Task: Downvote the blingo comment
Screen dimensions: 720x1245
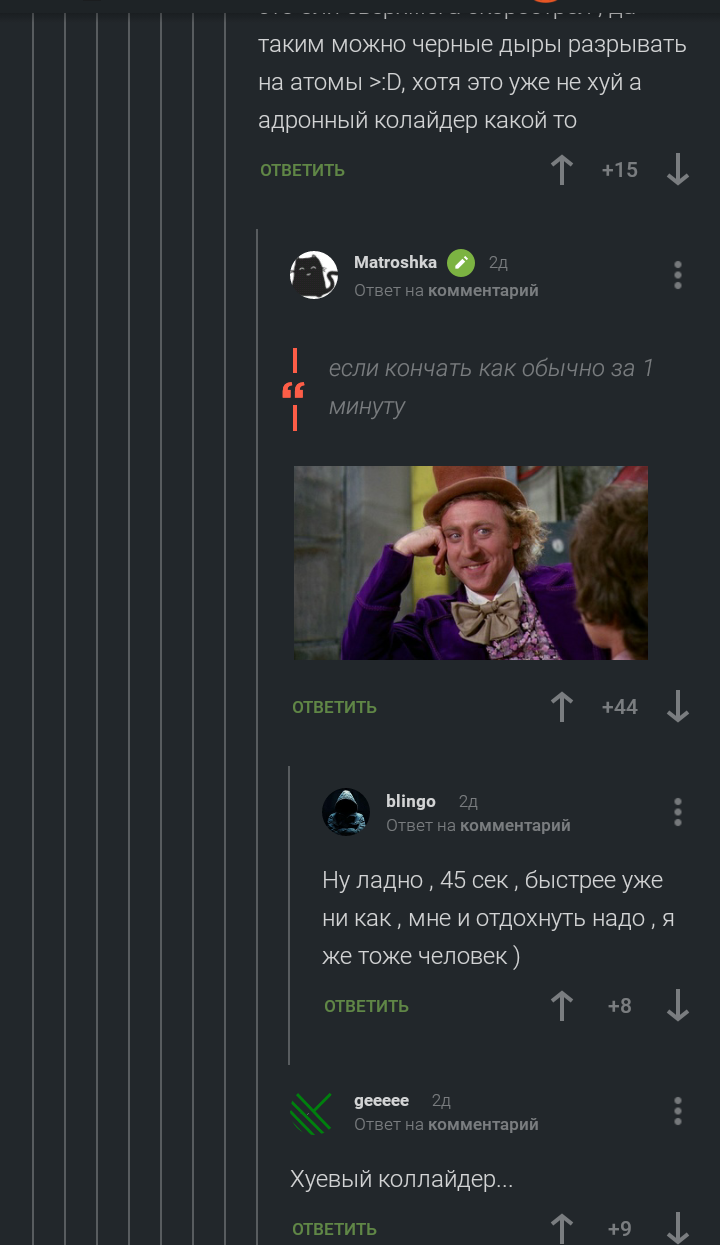Action: coord(678,1006)
